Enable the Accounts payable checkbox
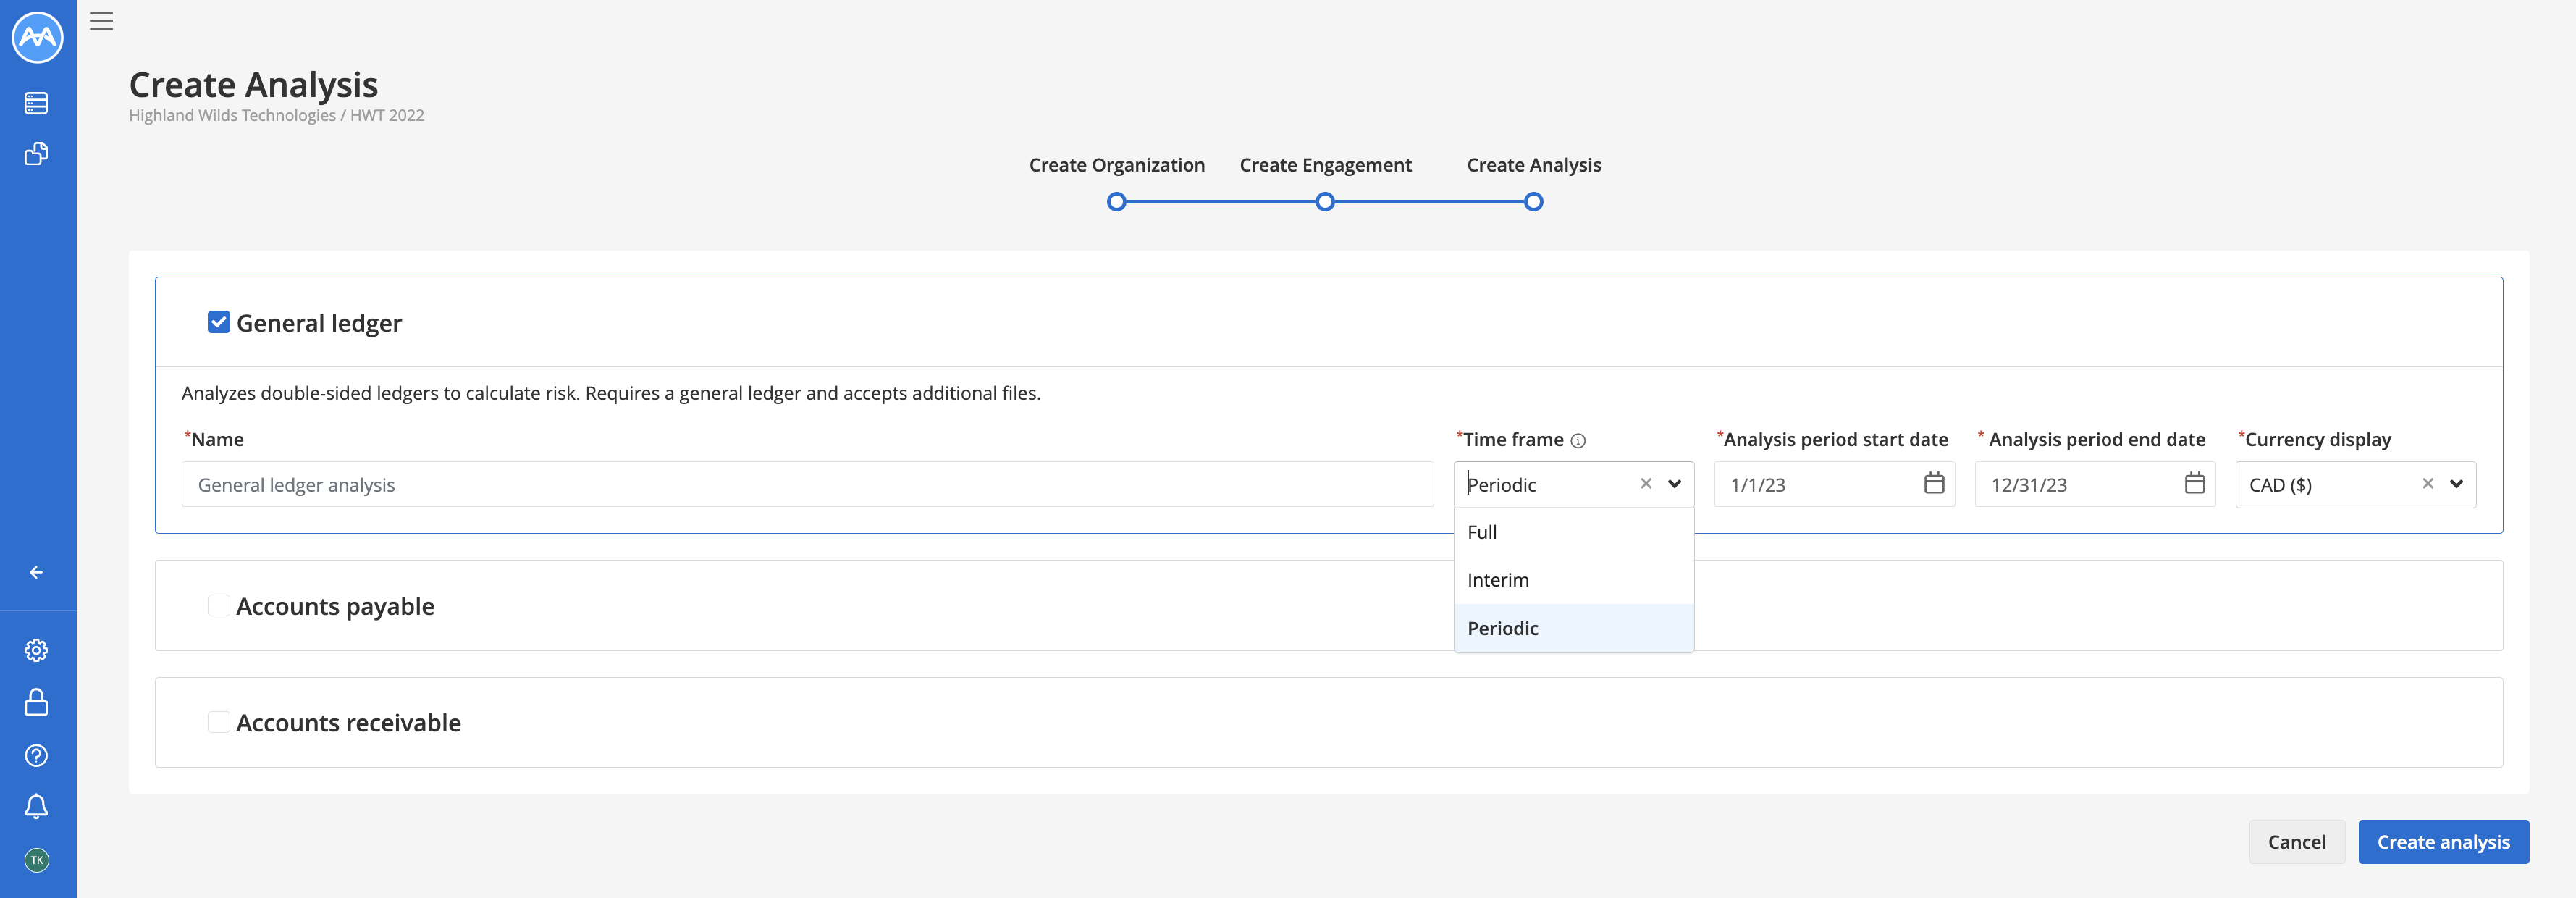The image size is (2576, 898). point(218,605)
